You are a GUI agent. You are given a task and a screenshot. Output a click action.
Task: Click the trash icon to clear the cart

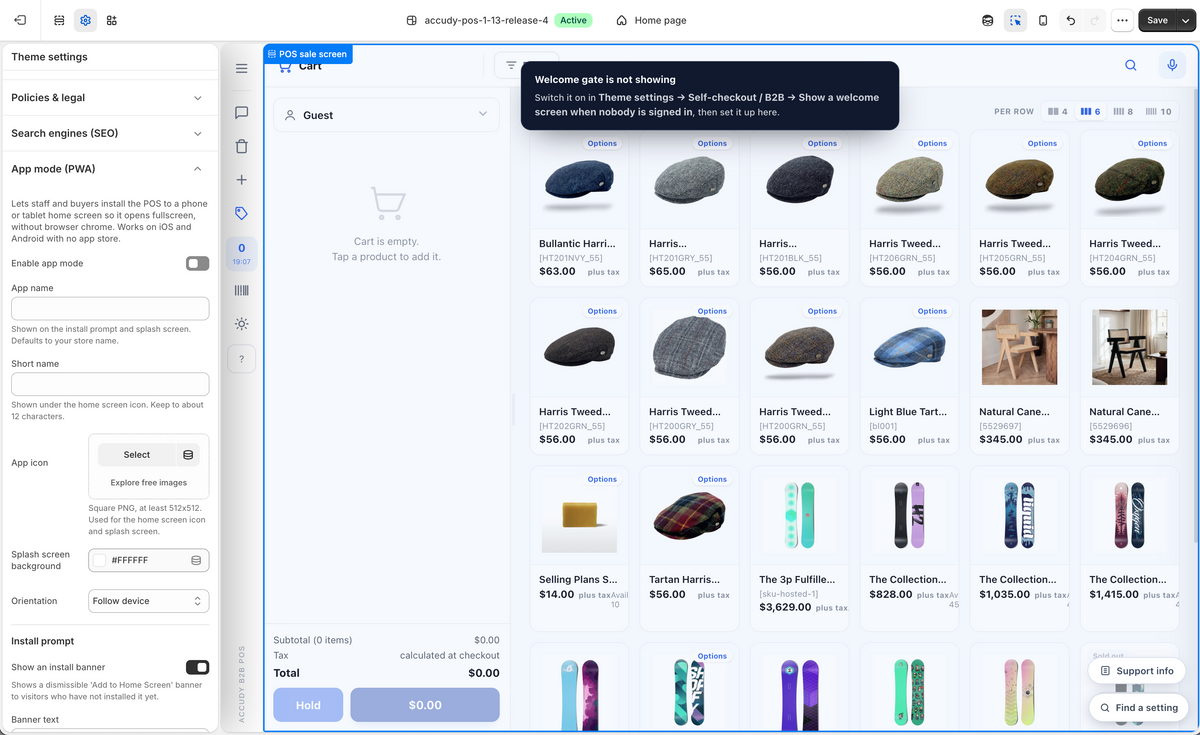pos(241,146)
